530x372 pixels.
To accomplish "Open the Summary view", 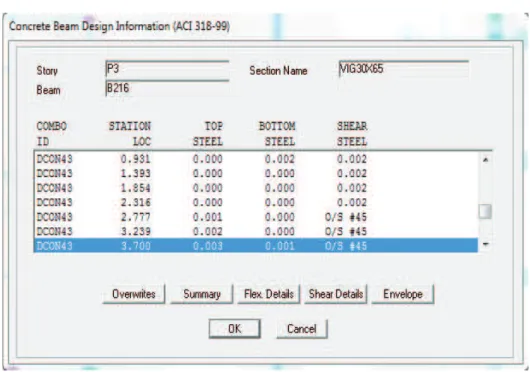I will (x=201, y=294).
